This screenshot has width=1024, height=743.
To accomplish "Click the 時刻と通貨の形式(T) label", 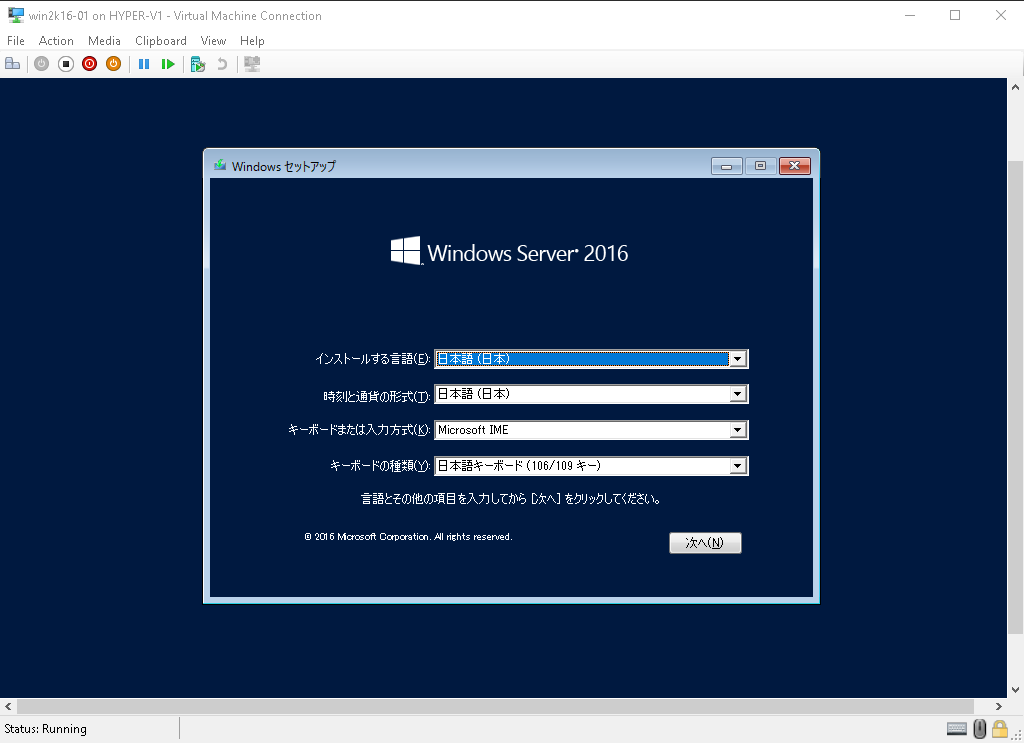I will [x=377, y=396].
